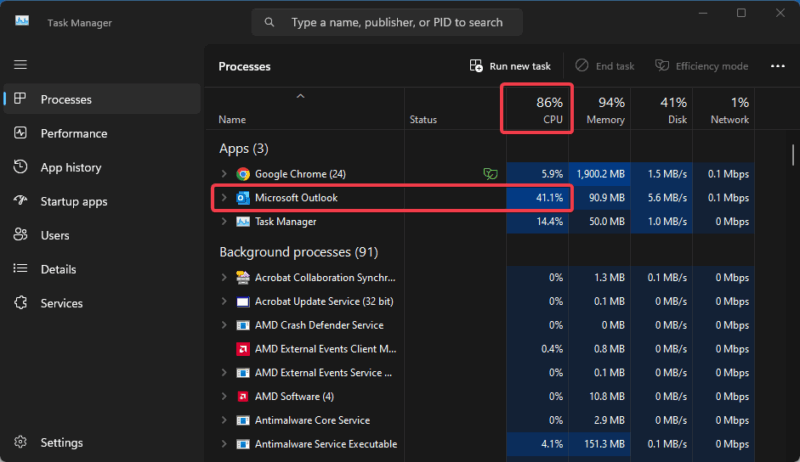Click Outlook's 5.6 MB/s disk value
The width and height of the screenshot is (800, 462).
click(662, 198)
